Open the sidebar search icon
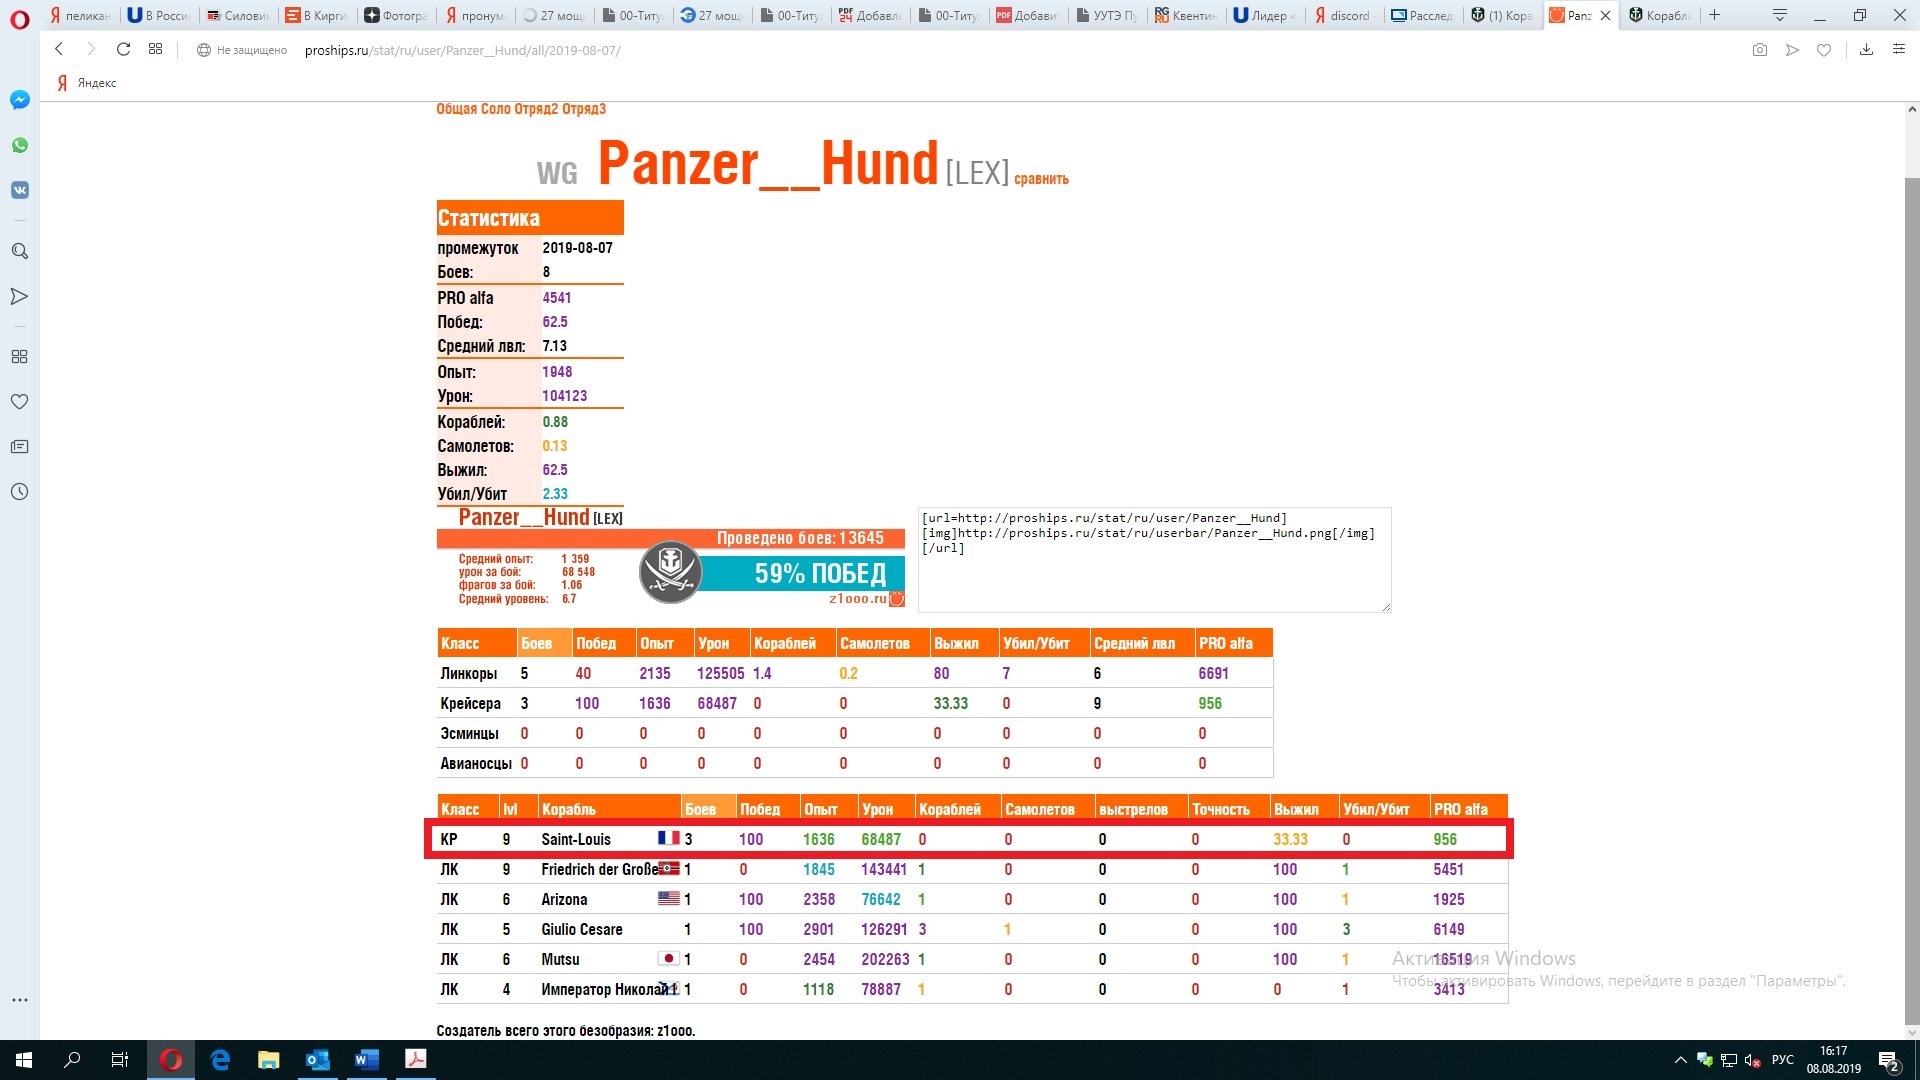1920x1080 pixels. click(x=20, y=251)
